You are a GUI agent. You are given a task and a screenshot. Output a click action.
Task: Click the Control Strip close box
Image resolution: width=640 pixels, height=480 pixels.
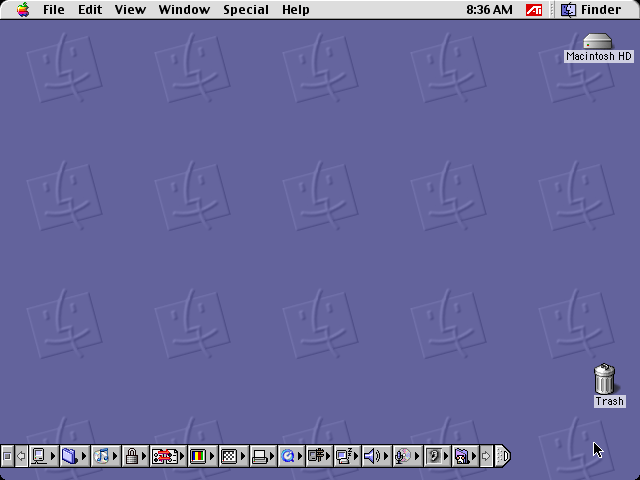[x=7, y=456]
